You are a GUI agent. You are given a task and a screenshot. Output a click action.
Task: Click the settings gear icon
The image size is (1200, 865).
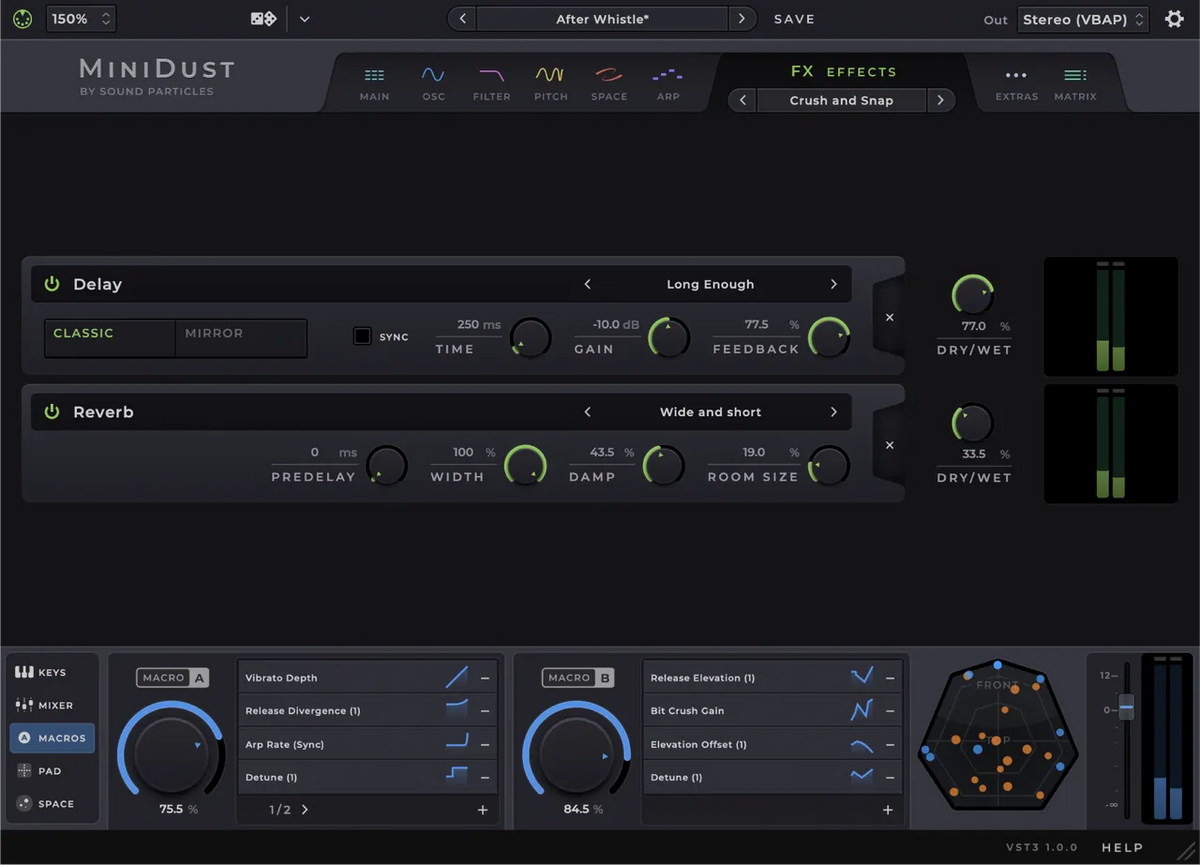(x=1174, y=18)
